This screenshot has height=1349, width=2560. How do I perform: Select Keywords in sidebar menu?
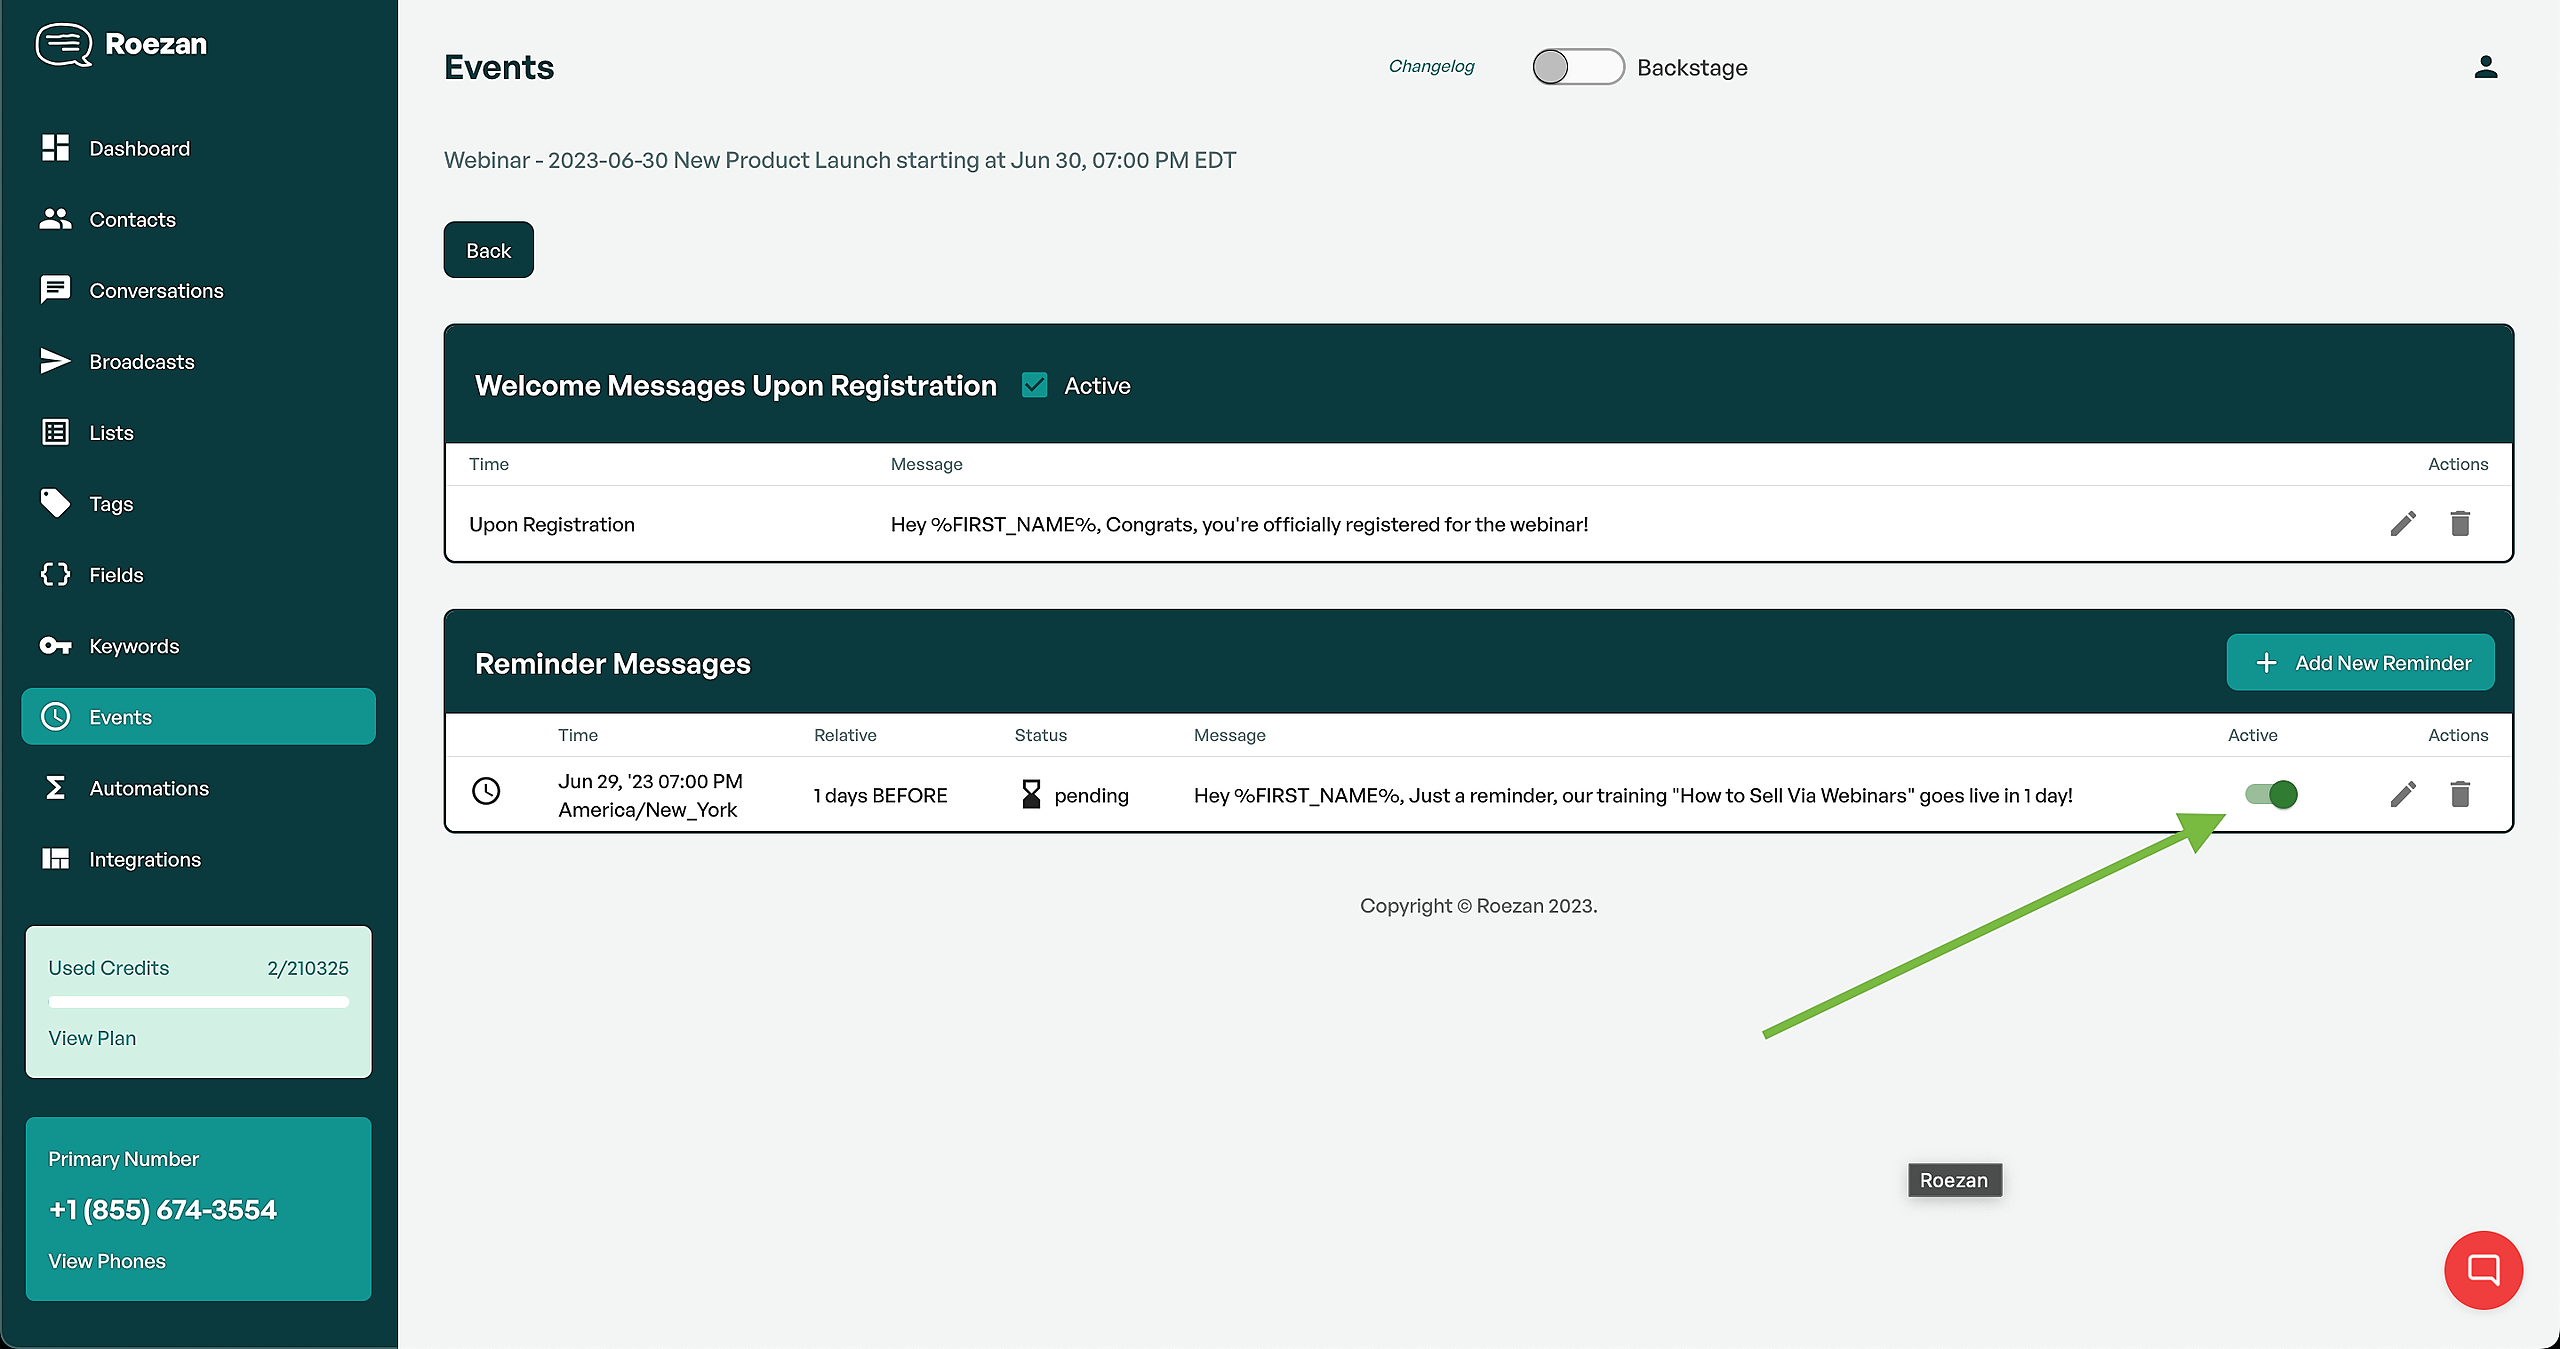click(134, 646)
